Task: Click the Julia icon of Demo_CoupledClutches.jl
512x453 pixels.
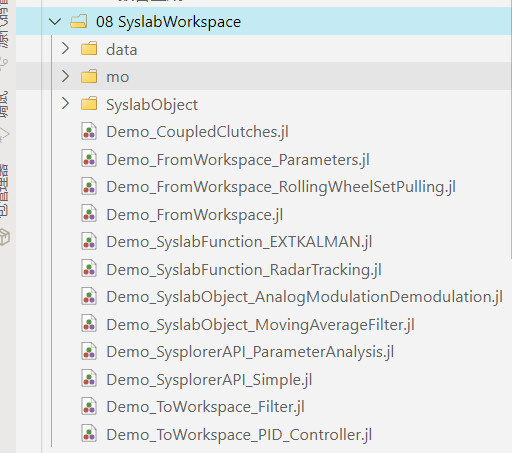Action: (x=89, y=131)
